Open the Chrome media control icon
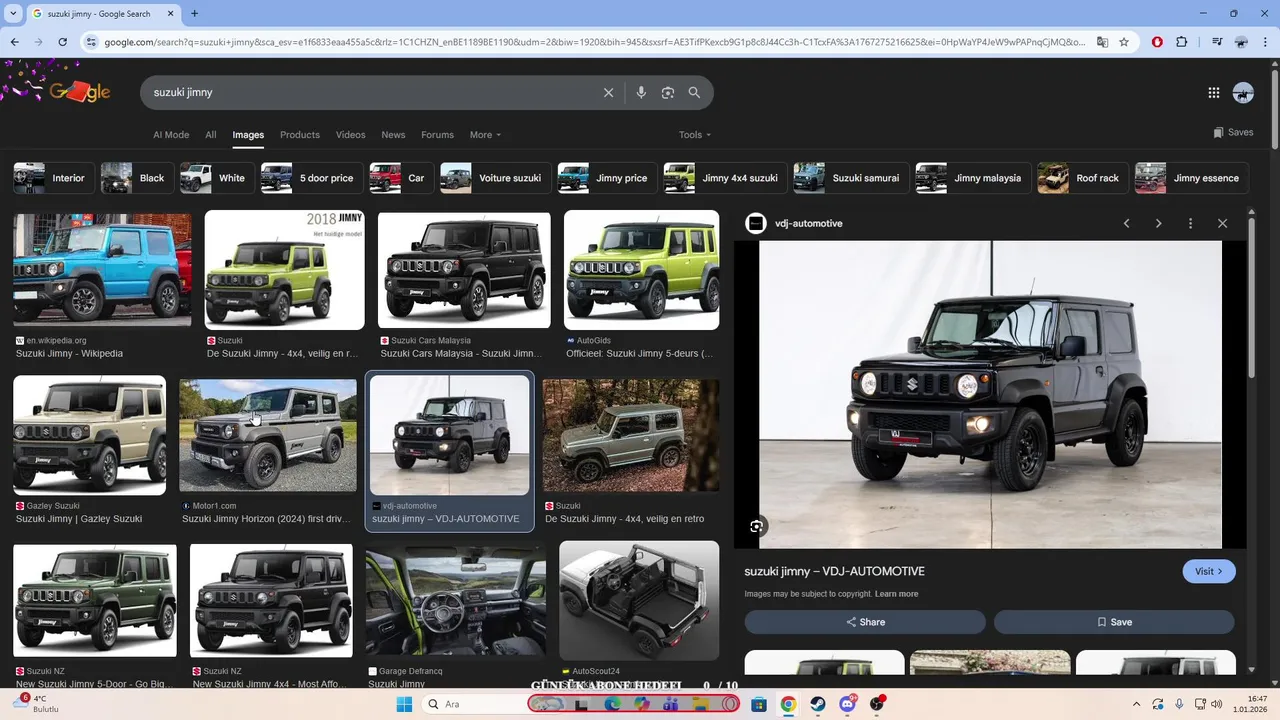The height and width of the screenshot is (720, 1280). [x=1216, y=42]
